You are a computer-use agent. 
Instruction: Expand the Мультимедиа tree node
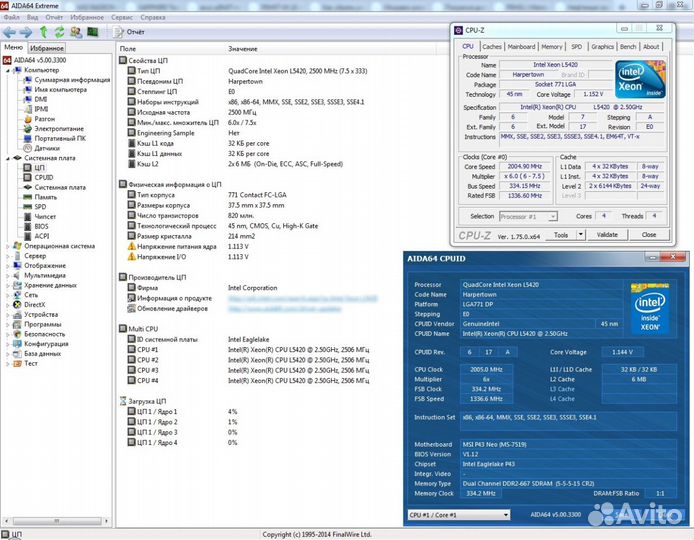pyautogui.click(x=8, y=275)
